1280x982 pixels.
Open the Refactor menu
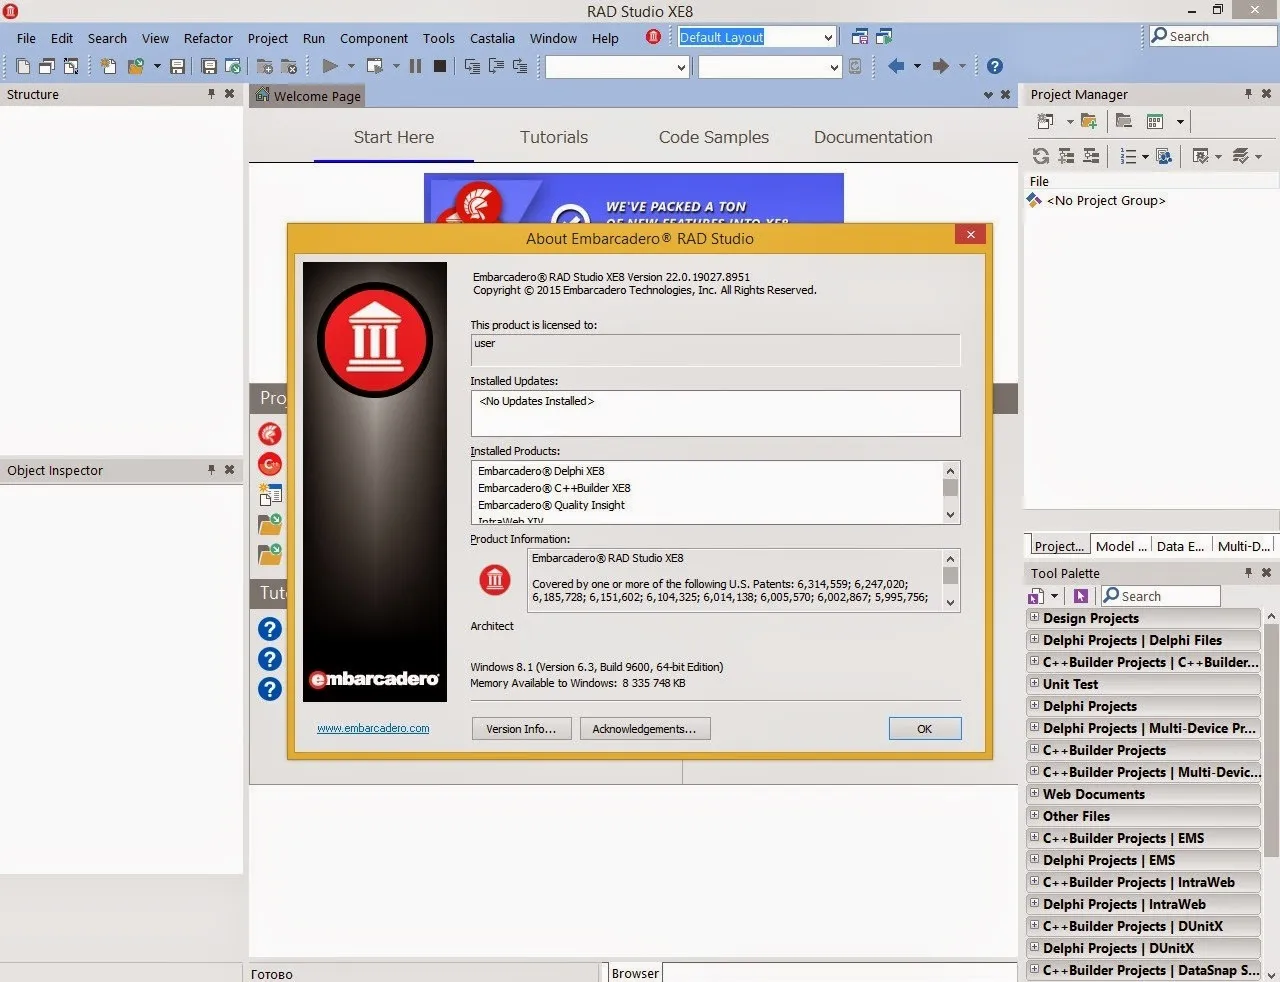[x=208, y=38]
